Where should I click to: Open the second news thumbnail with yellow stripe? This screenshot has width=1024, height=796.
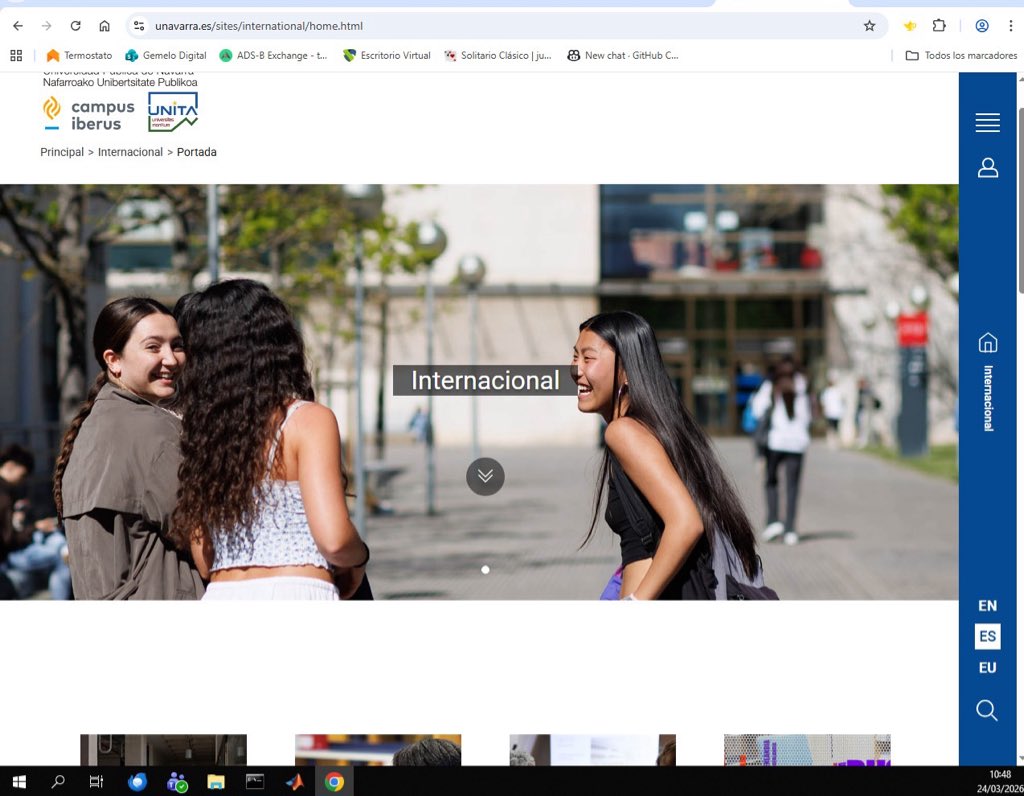tap(378, 750)
